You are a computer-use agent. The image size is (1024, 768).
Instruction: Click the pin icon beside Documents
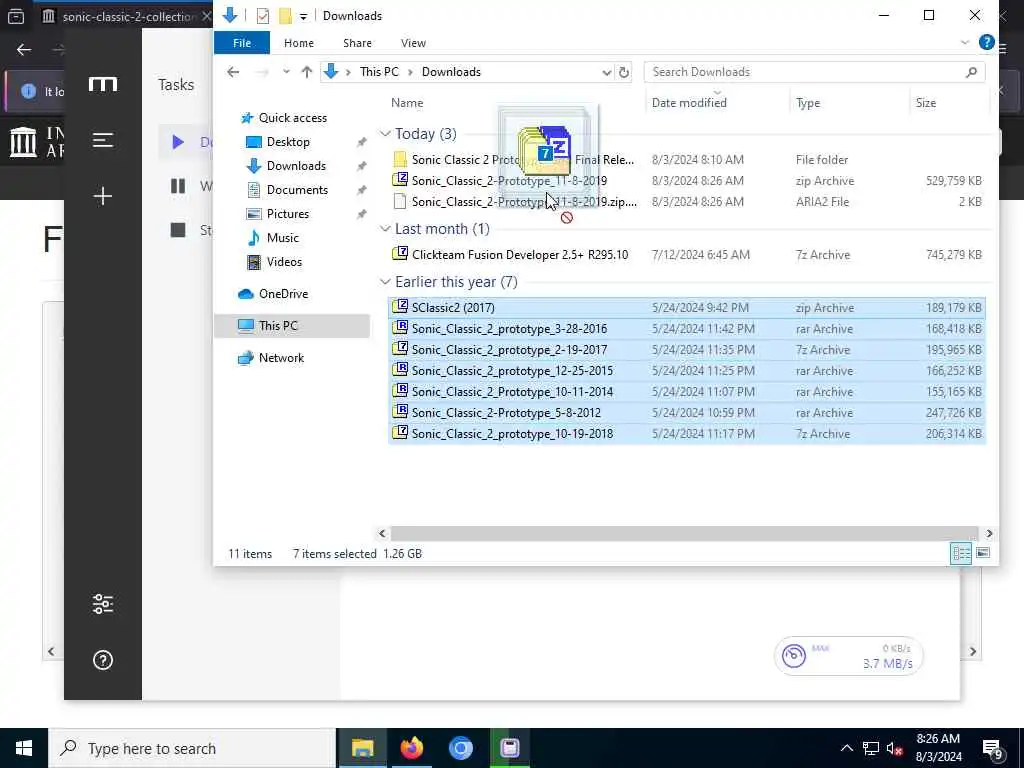(x=361, y=190)
